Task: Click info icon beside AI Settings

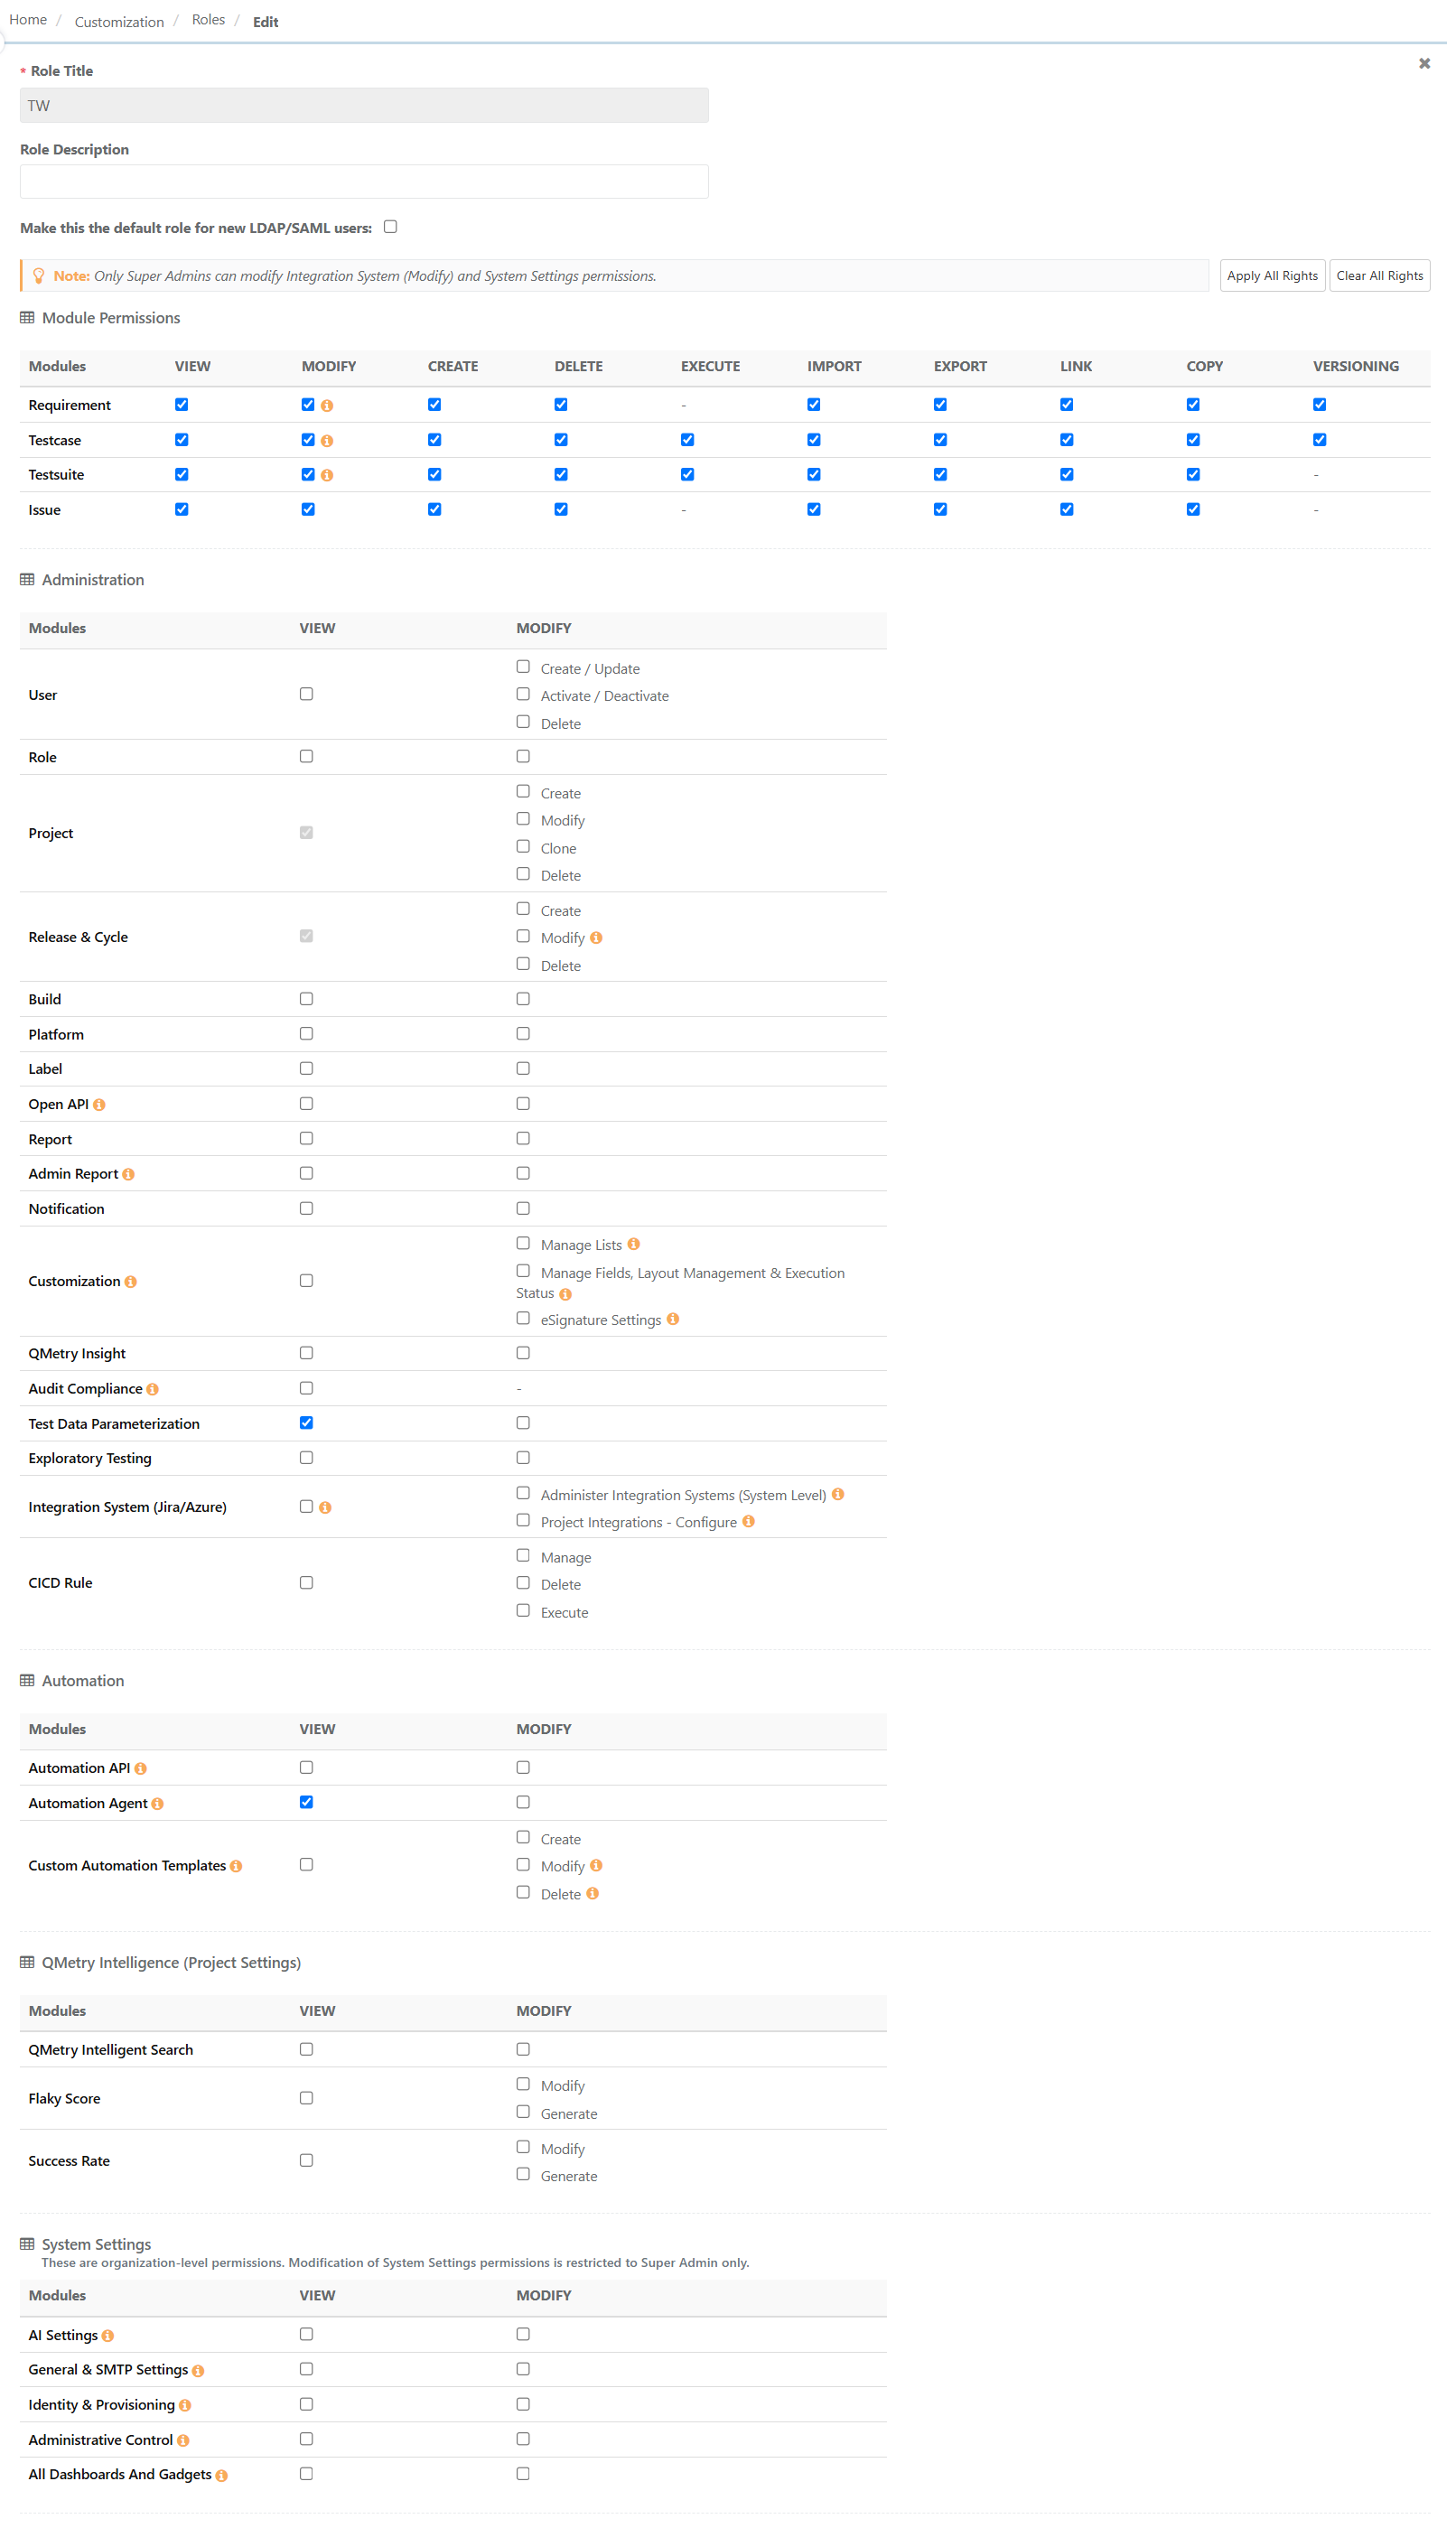Action: (x=108, y=2337)
